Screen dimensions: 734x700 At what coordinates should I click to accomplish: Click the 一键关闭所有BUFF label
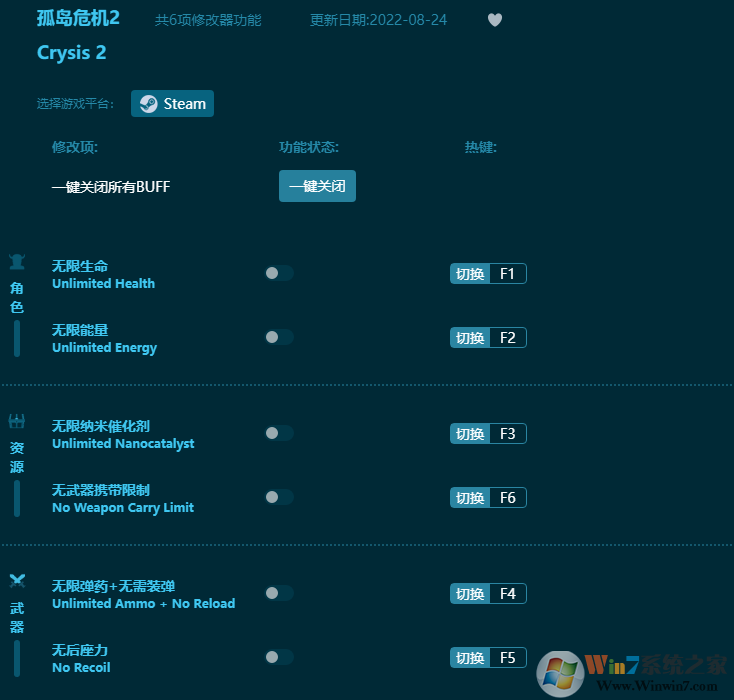[111, 187]
